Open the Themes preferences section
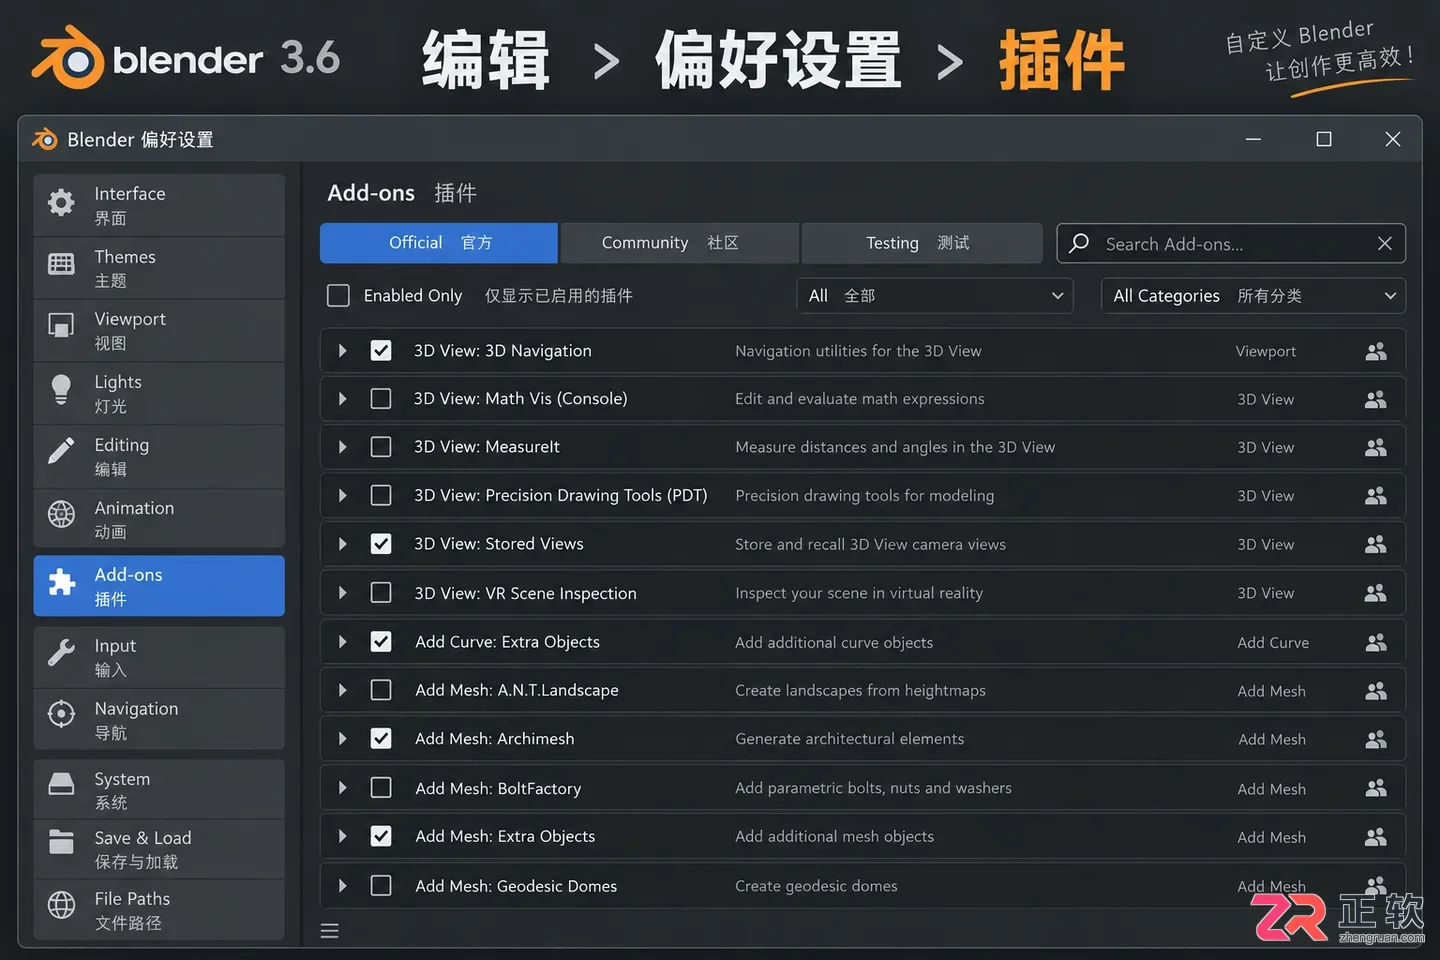Viewport: 1440px width, 960px height. click(x=159, y=268)
